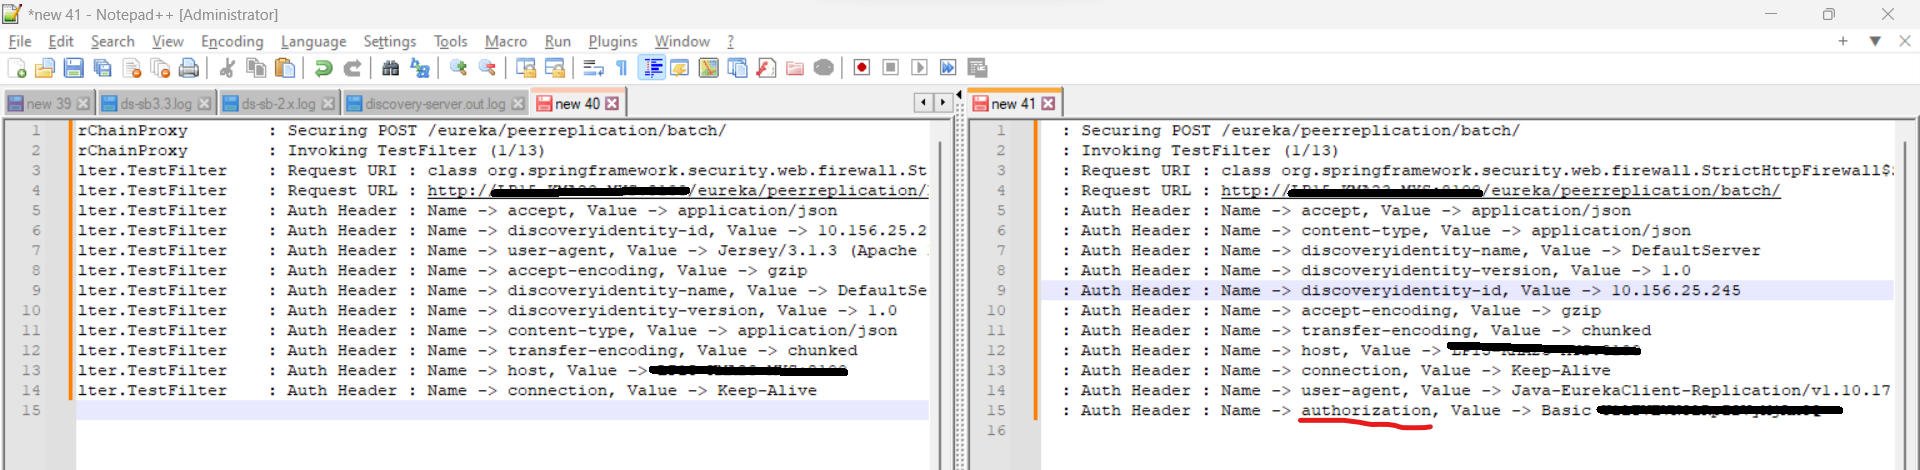Click the Print icon in toolbar
Screen dimensions: 1920x470
point(188,68)
